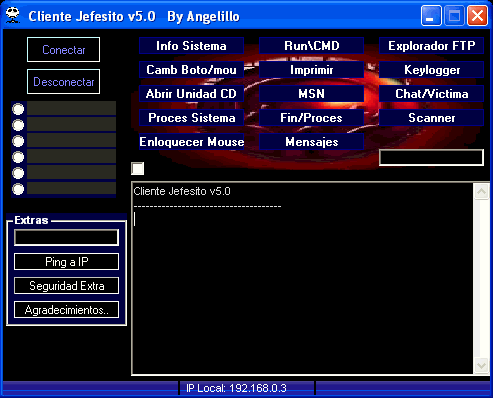
Task: Select the last radio button in the list
Action: click(x=18, y=189)
